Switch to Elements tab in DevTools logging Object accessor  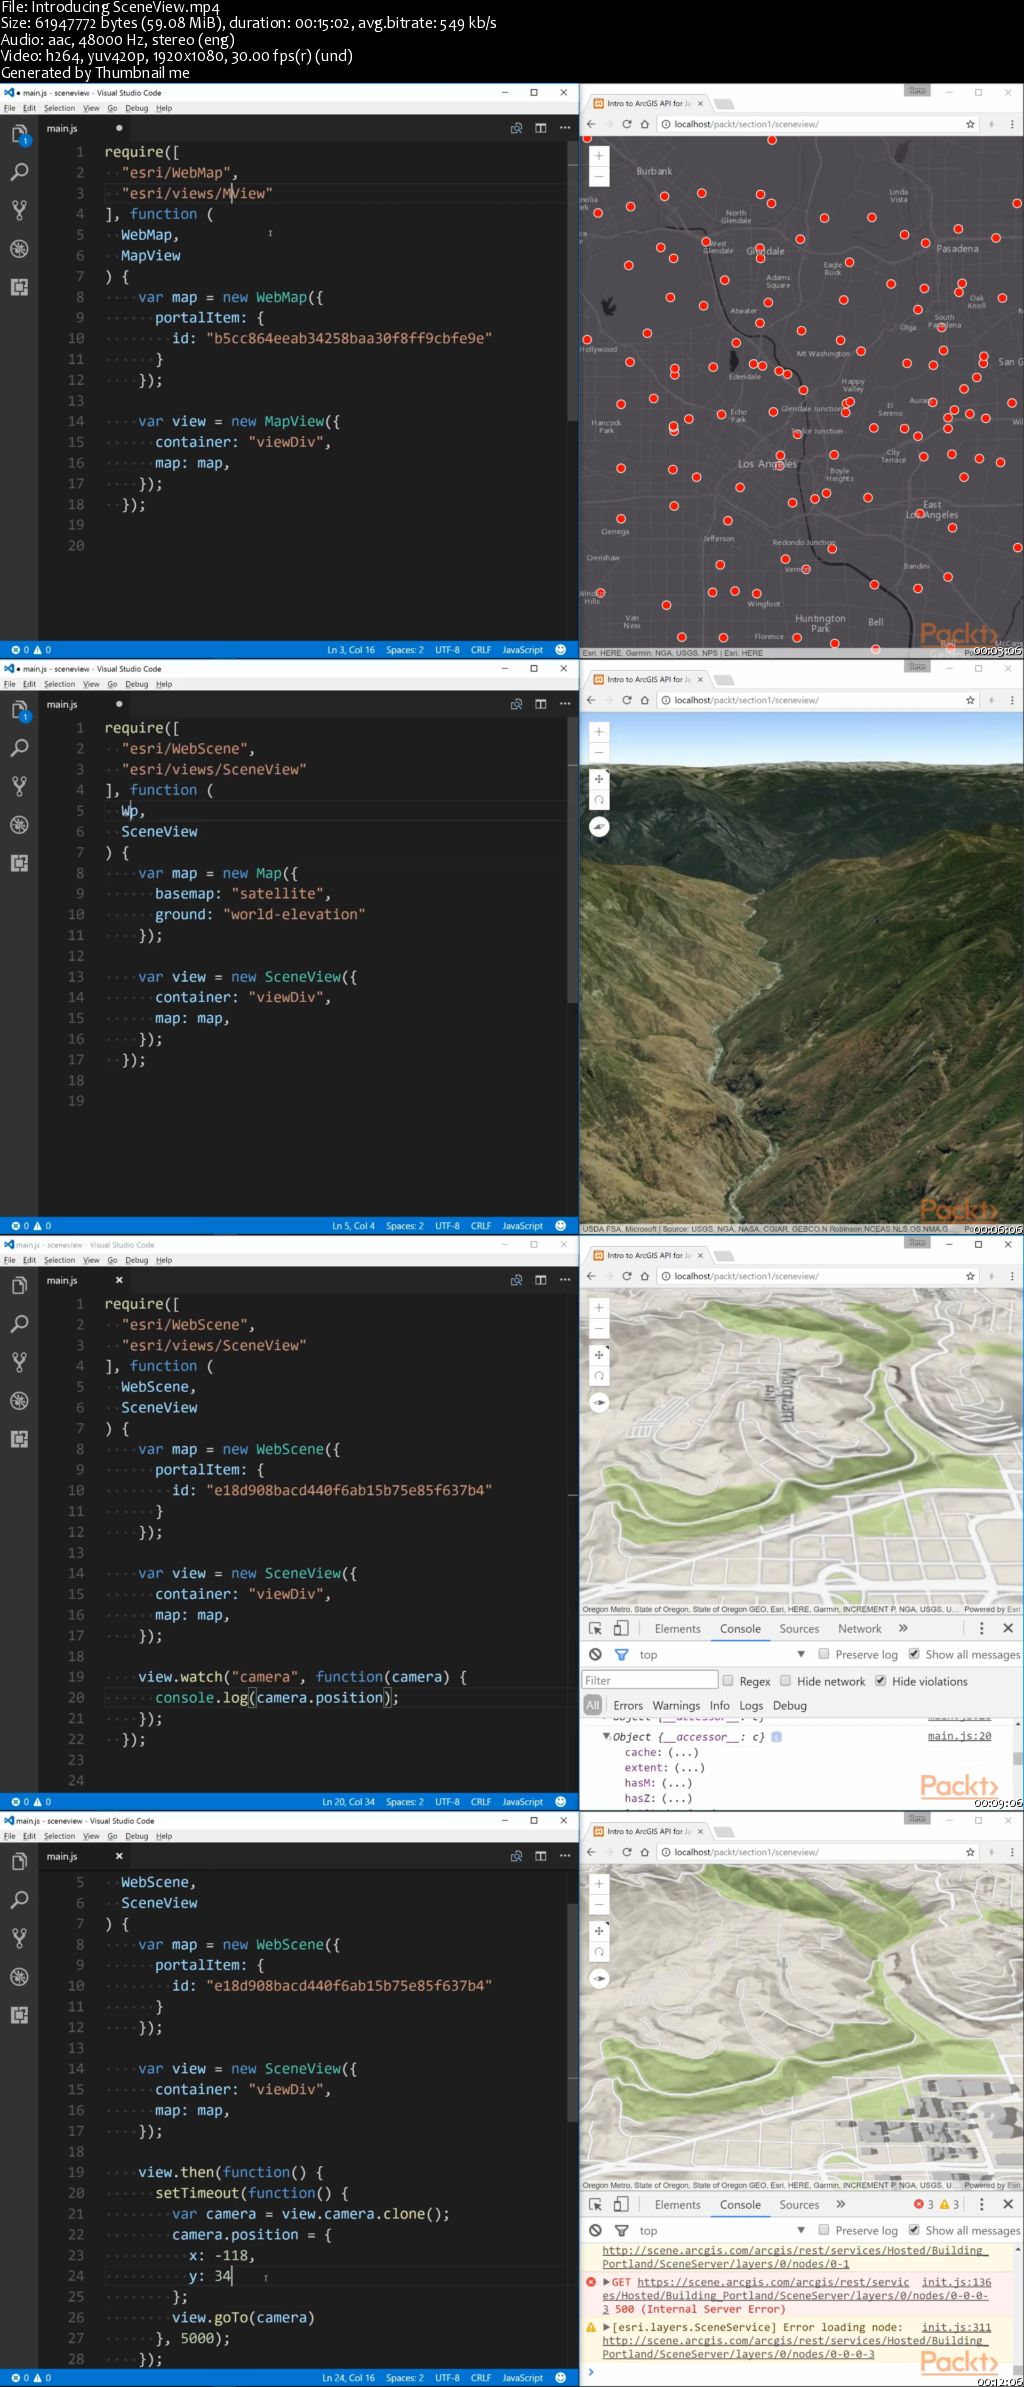677,1628
